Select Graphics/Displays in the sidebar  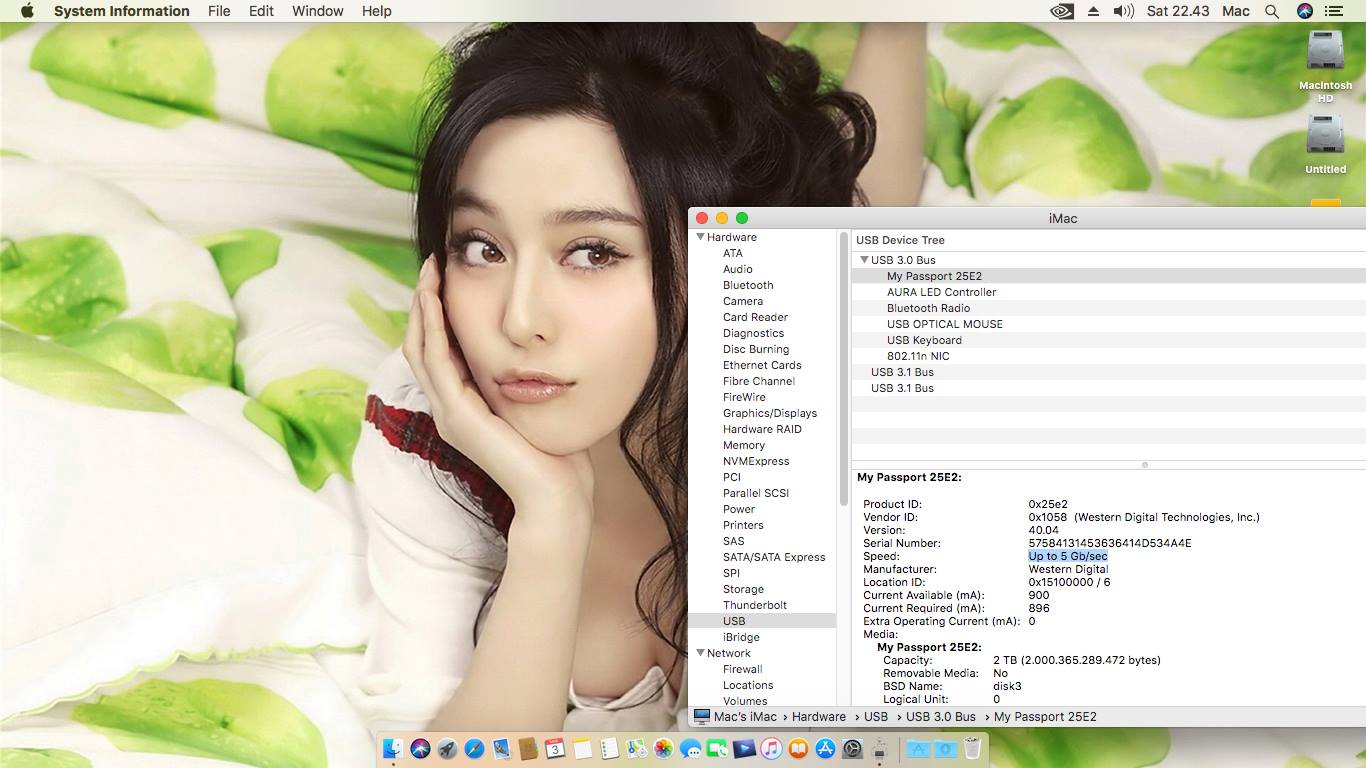770,413
